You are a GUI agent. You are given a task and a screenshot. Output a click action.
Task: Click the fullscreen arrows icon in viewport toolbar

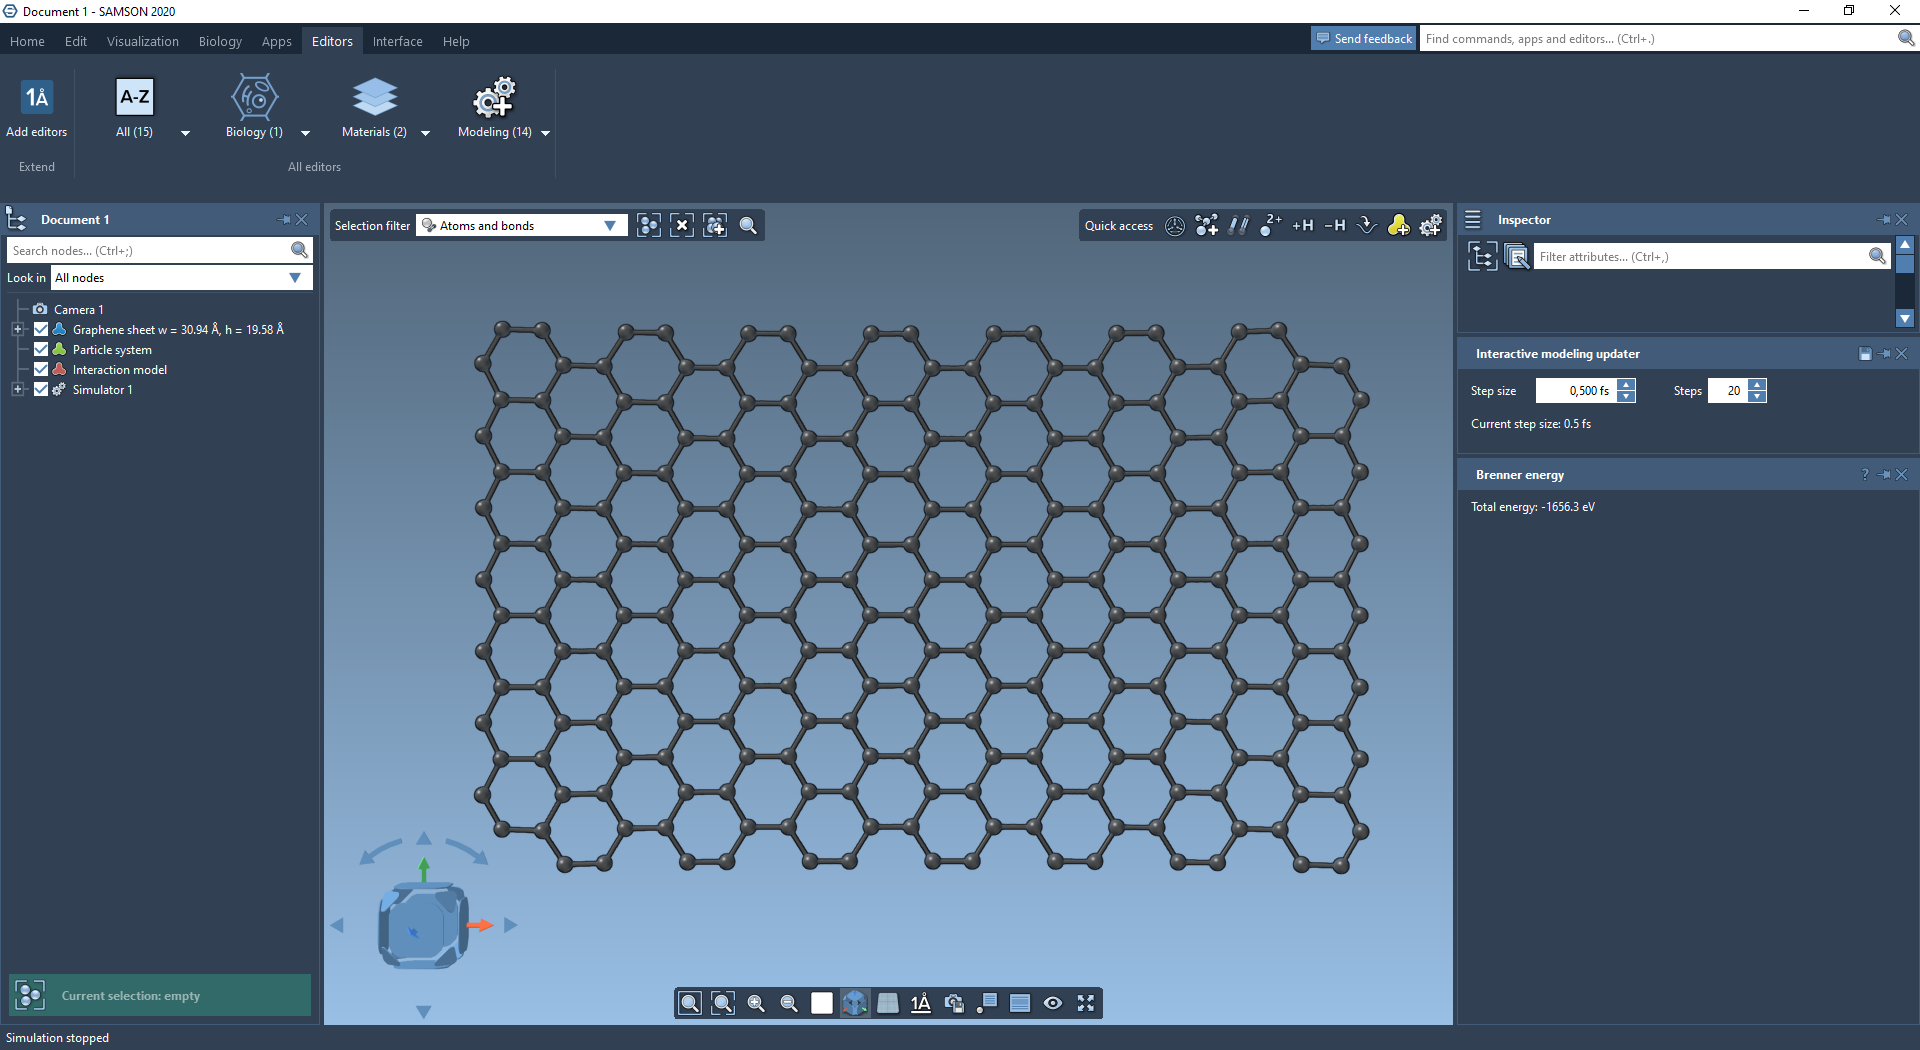tap(1086, 1003)
